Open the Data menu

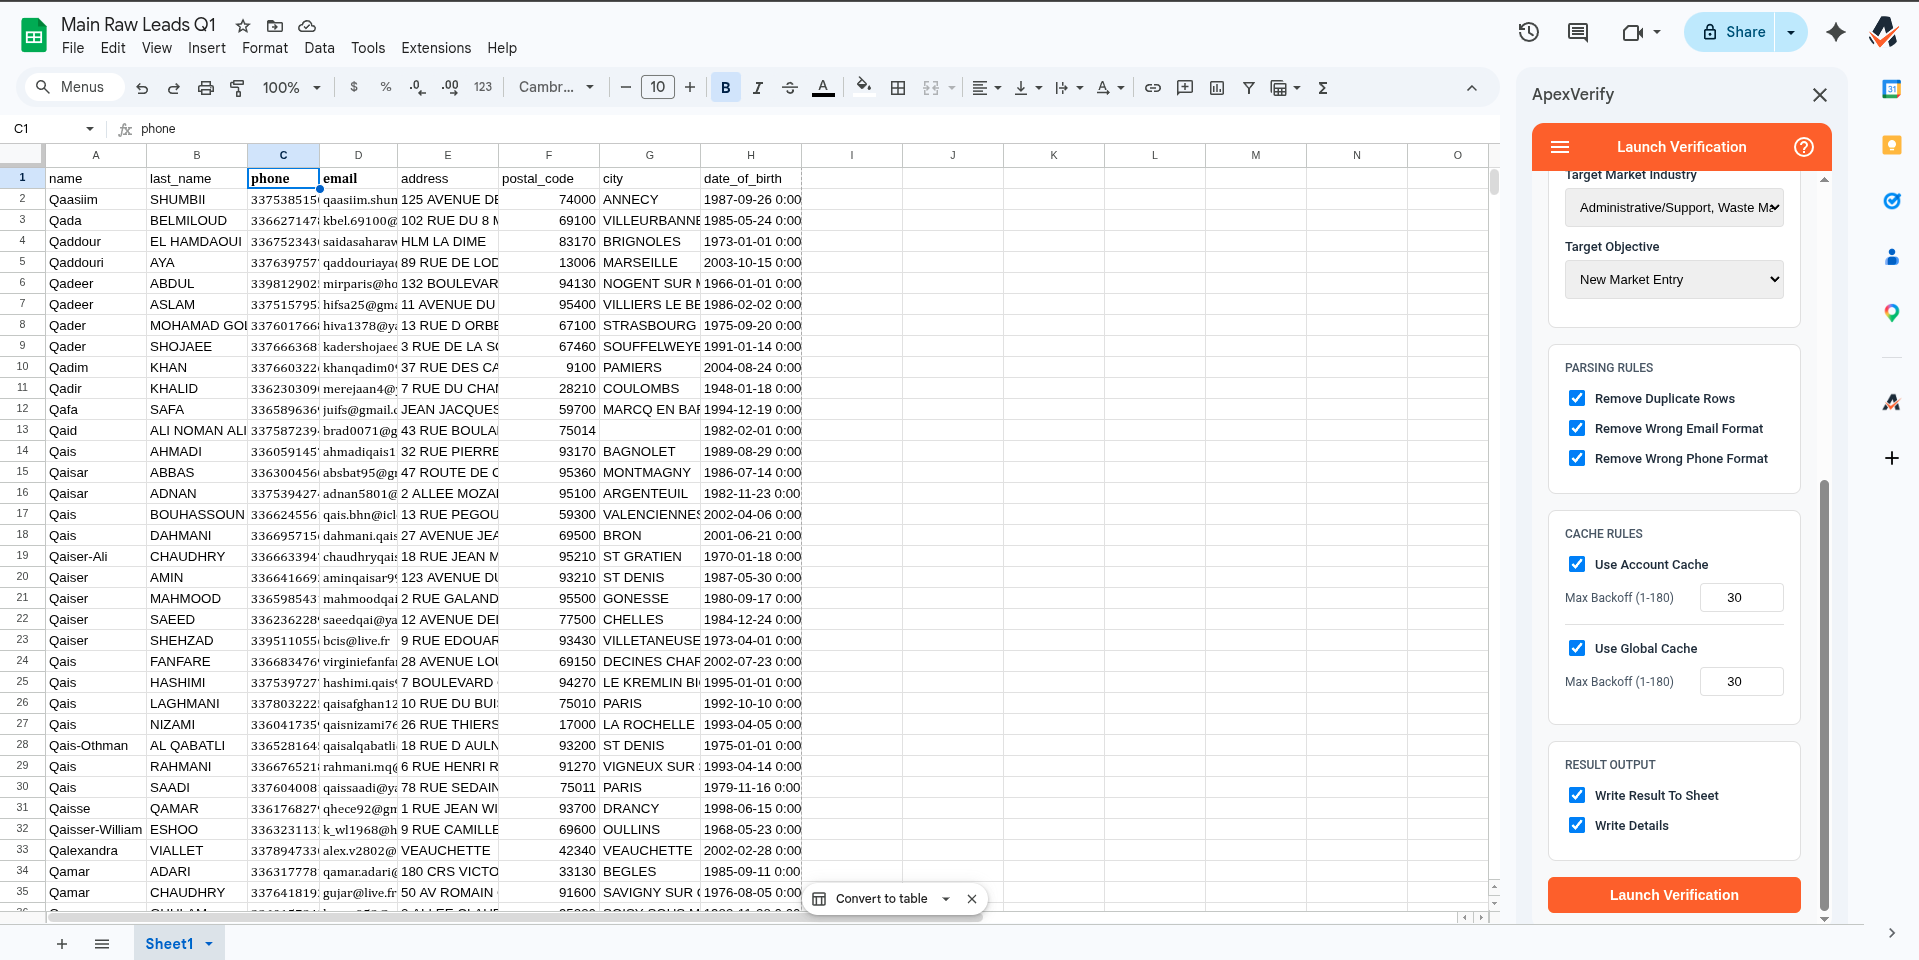(319, 48)
